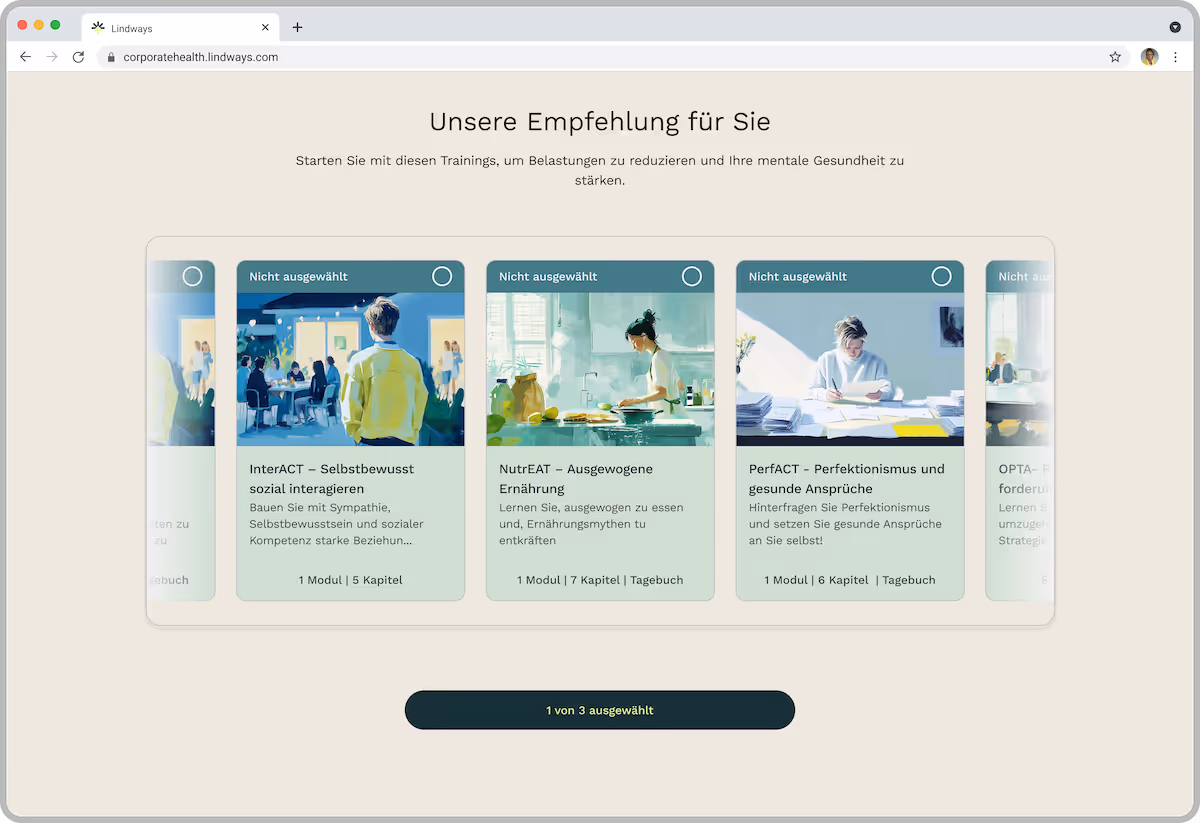Bookmark this page with the star icon

point(1115,57)
